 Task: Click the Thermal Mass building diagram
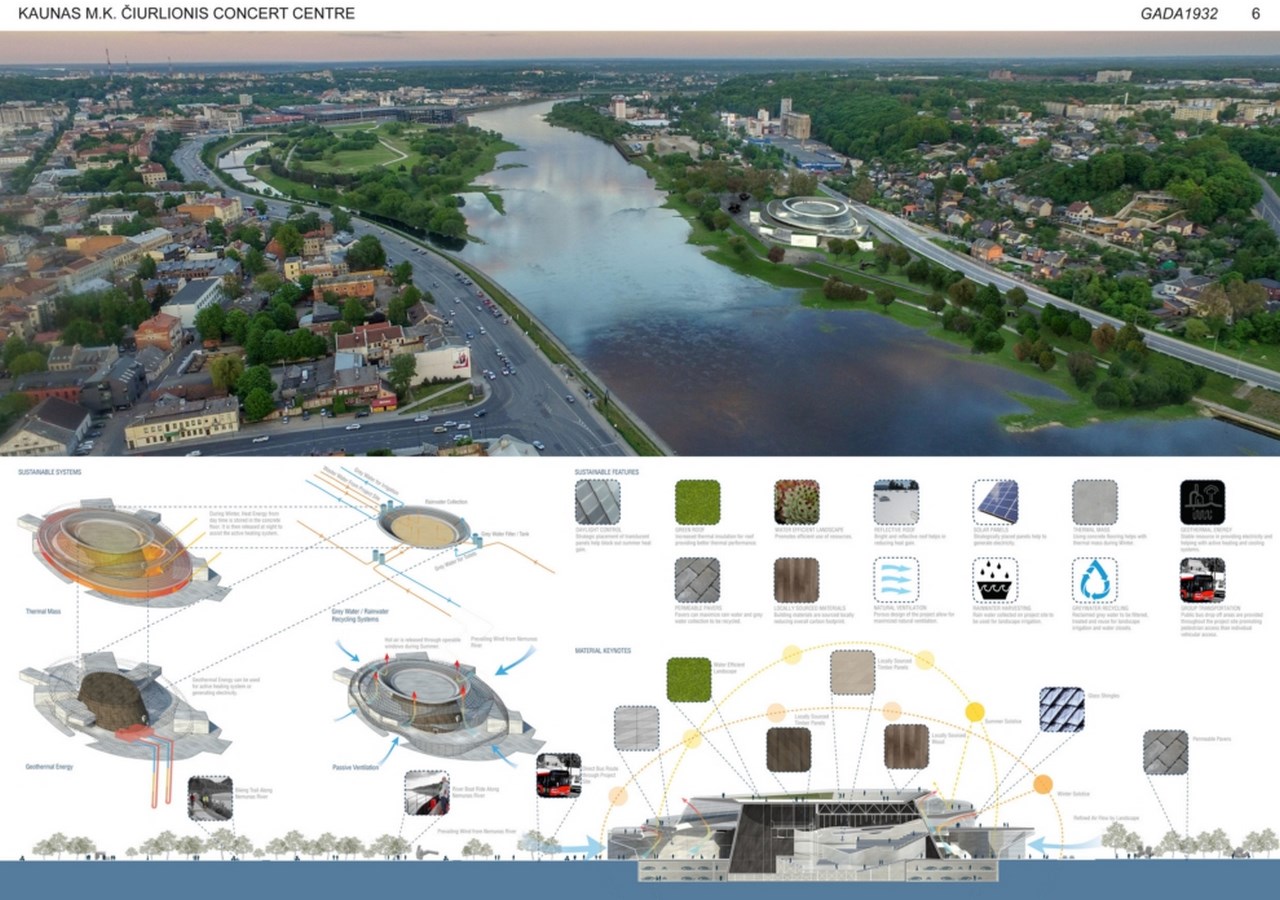(115, 550)
